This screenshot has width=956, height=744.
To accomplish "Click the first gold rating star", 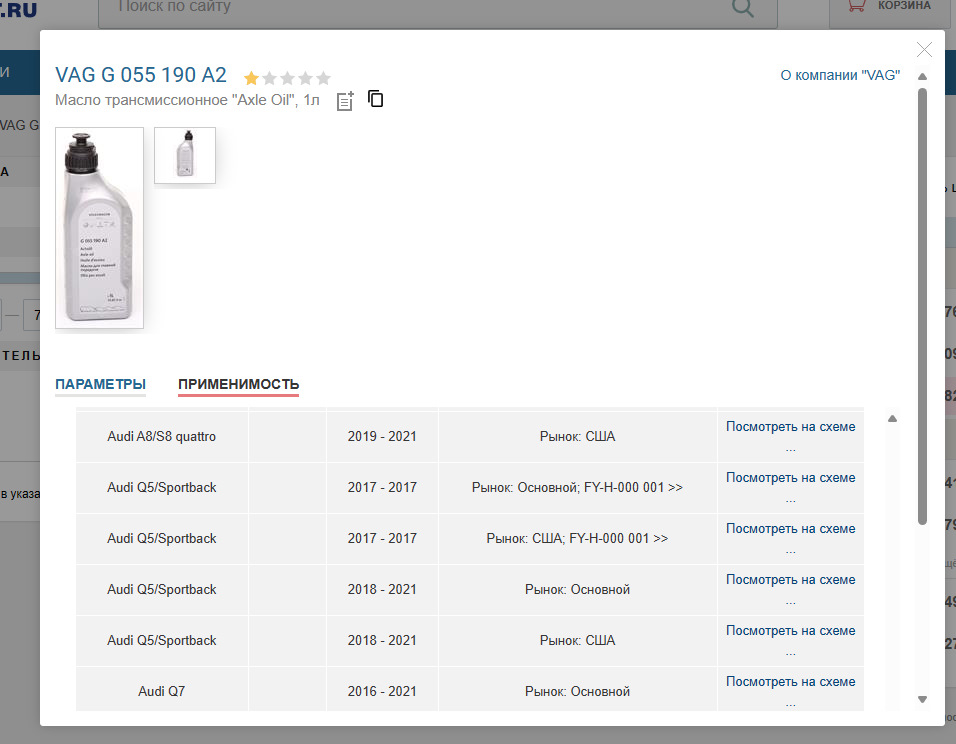I will tap(251, 78).
